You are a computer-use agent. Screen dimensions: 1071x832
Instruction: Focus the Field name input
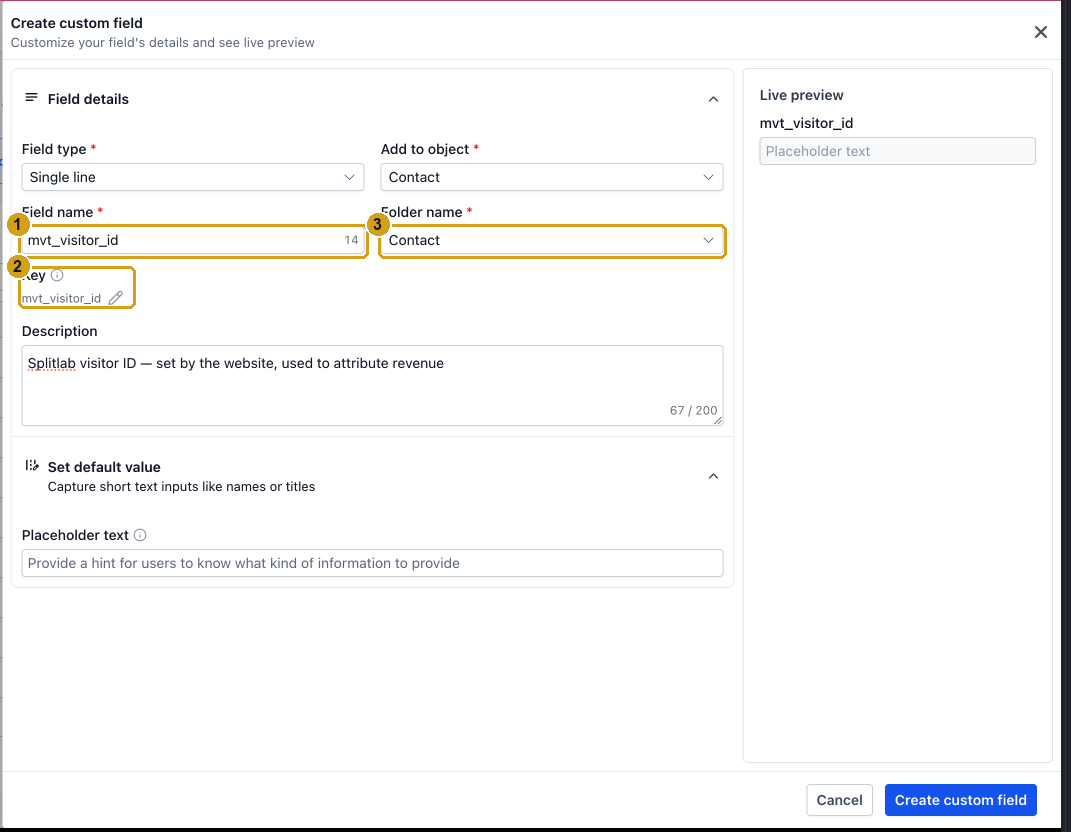[x=193, y=240]
